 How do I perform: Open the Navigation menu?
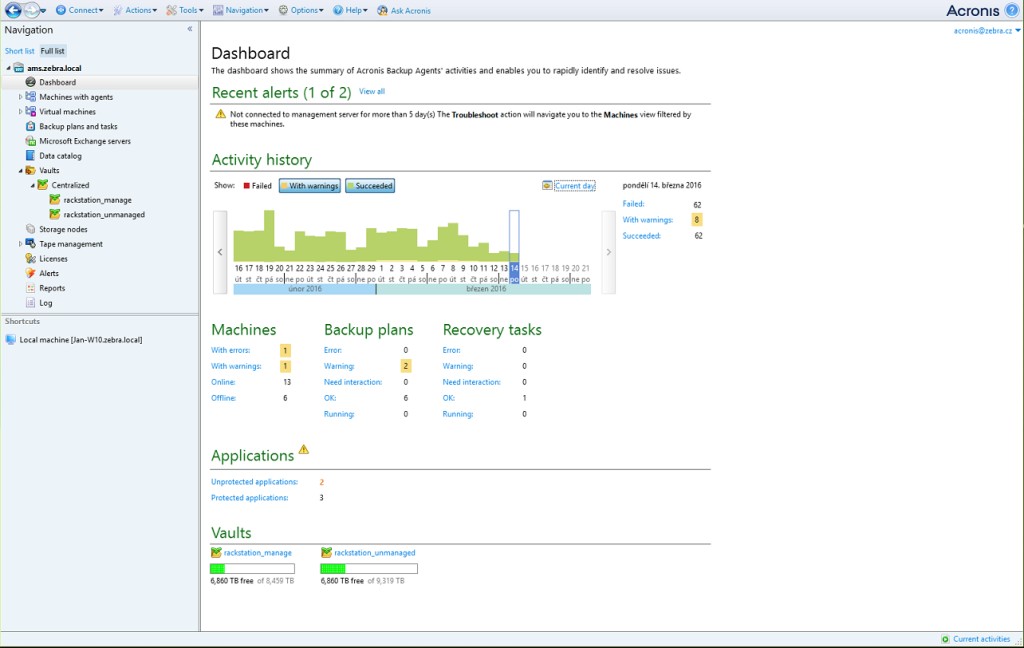point(241,10)
